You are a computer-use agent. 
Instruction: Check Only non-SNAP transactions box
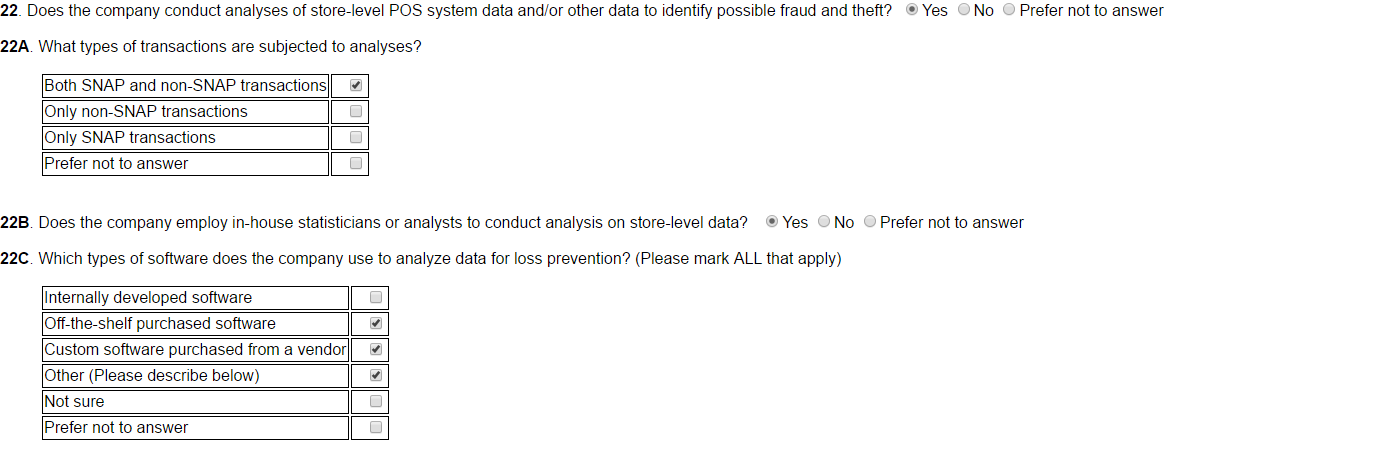pos(356,112)
